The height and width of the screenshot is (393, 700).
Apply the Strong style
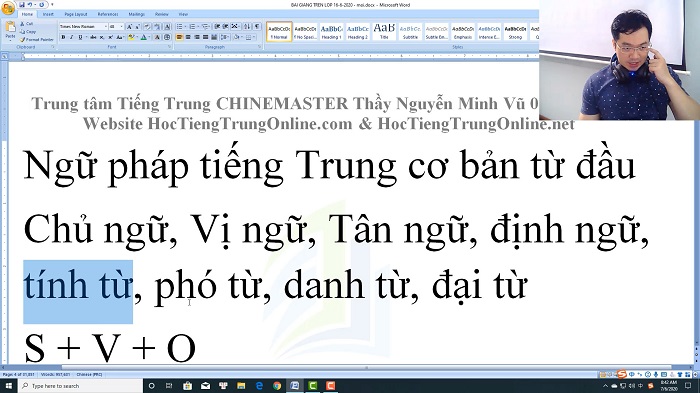click(x=515, y=32)
